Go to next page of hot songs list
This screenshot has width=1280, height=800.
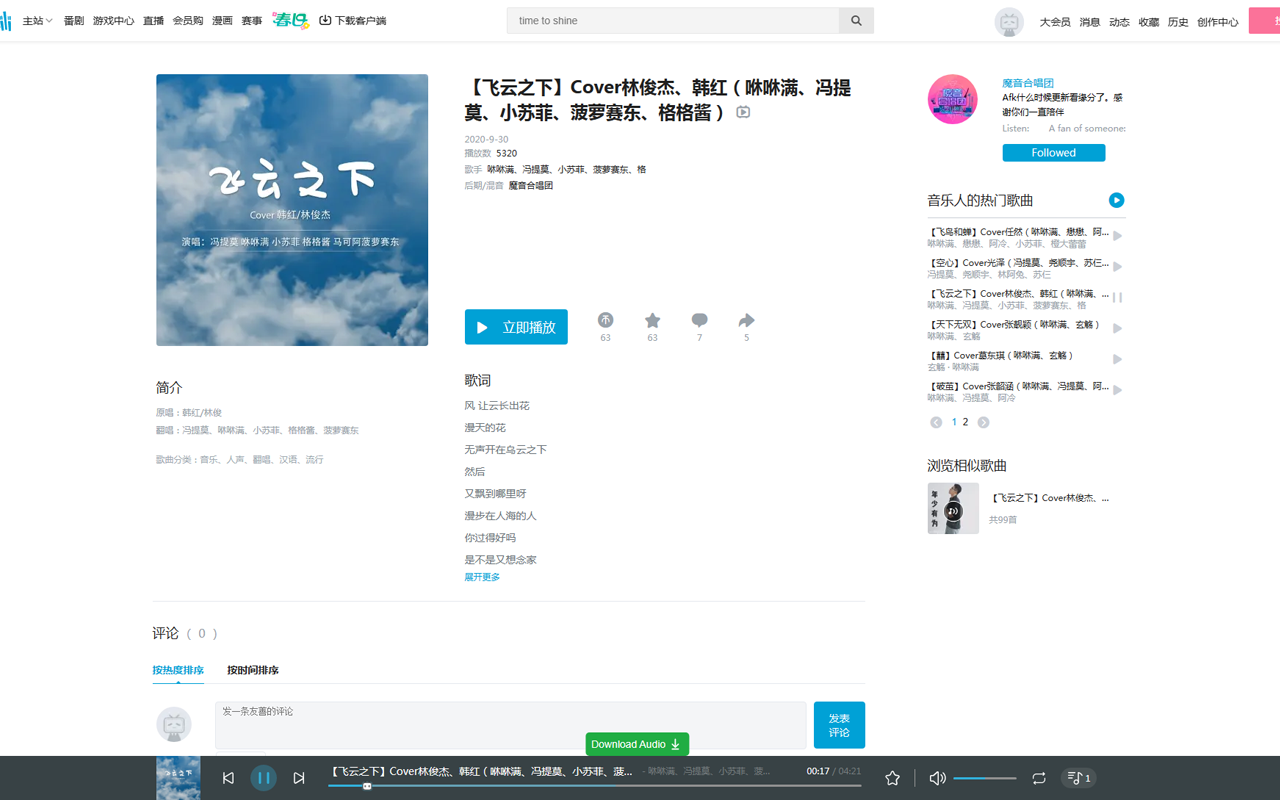[982, 422]
